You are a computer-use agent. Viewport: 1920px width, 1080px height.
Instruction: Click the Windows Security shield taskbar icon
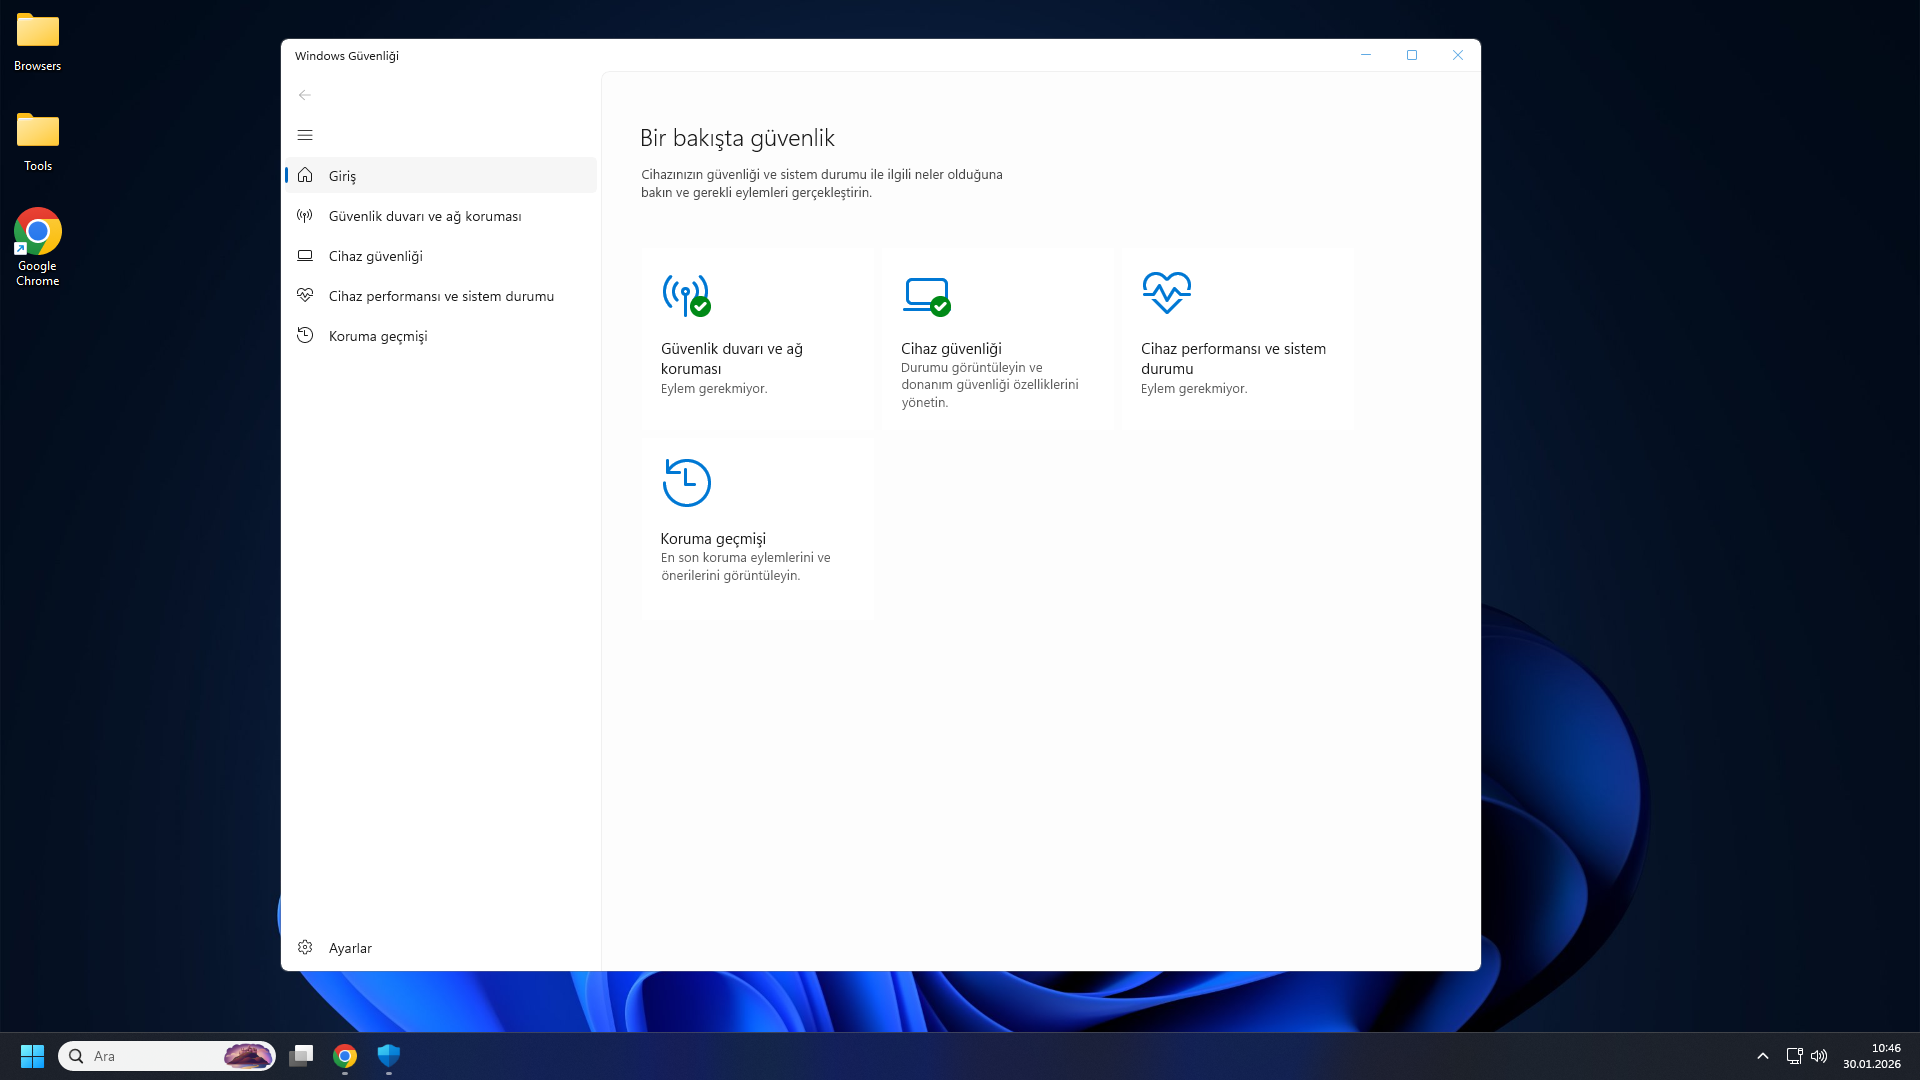tap(389, 1056)
